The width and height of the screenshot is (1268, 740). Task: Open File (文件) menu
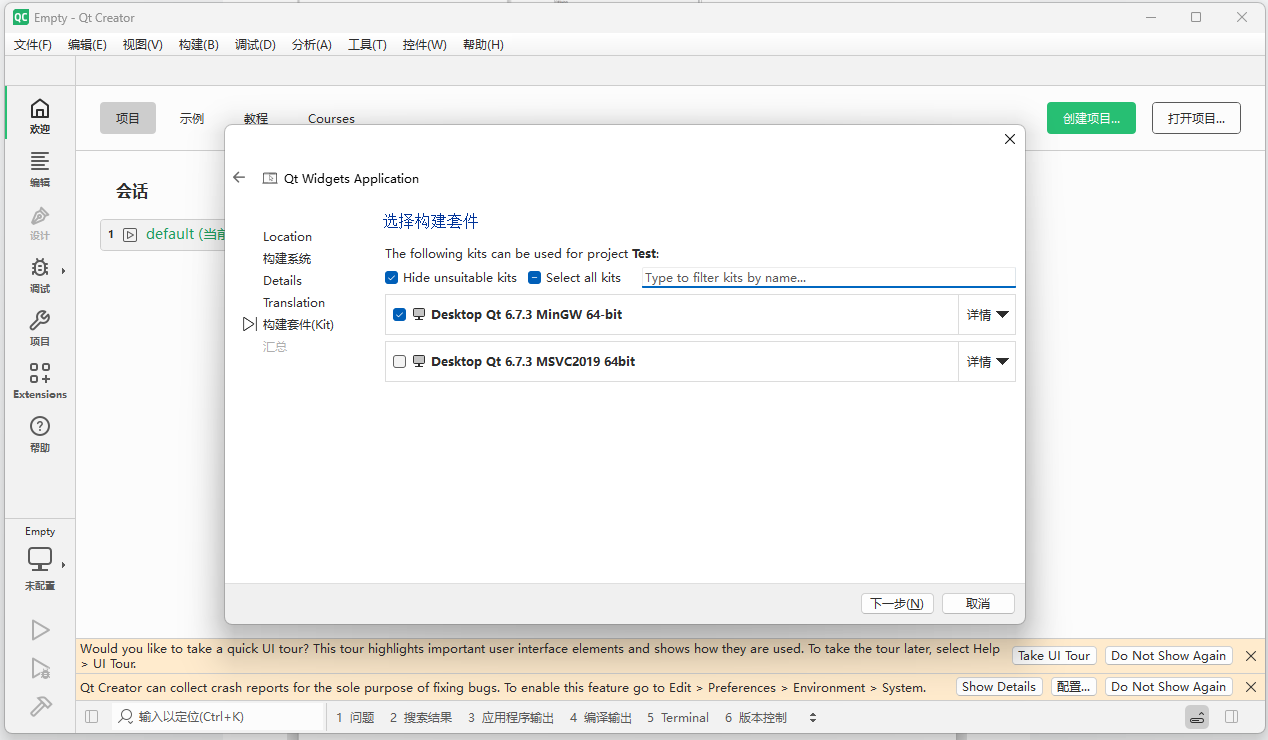pos(33,45)
